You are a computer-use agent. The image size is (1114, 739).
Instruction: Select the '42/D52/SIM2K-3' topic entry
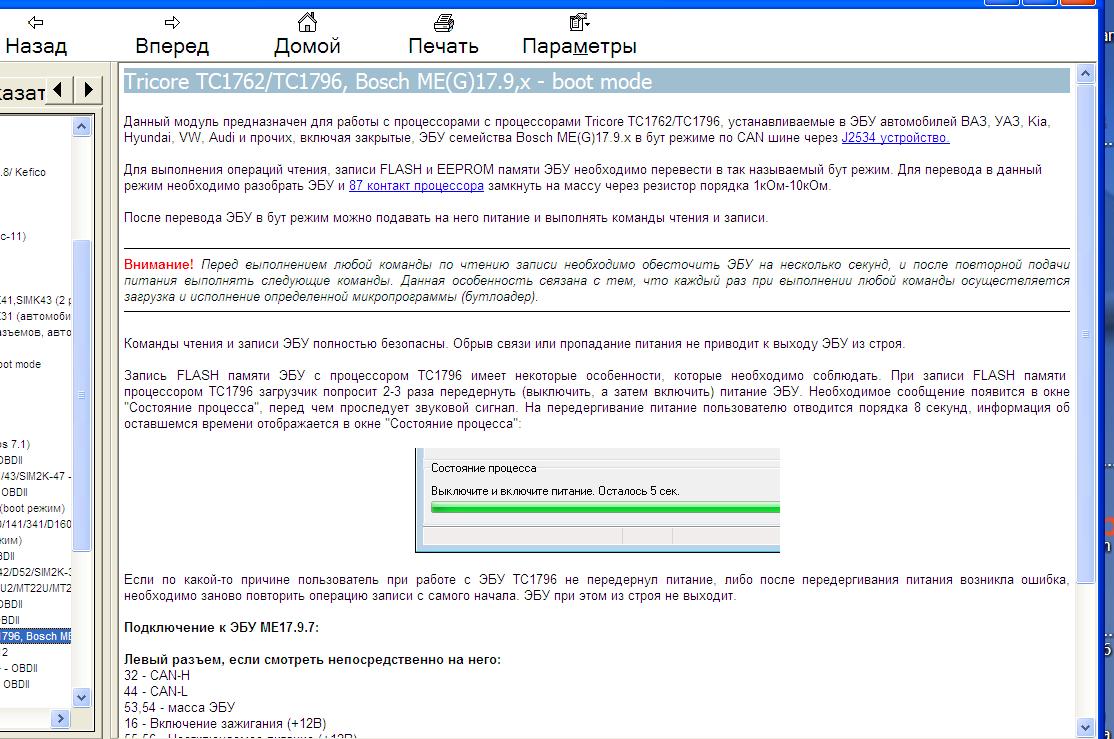click(36, 572)
